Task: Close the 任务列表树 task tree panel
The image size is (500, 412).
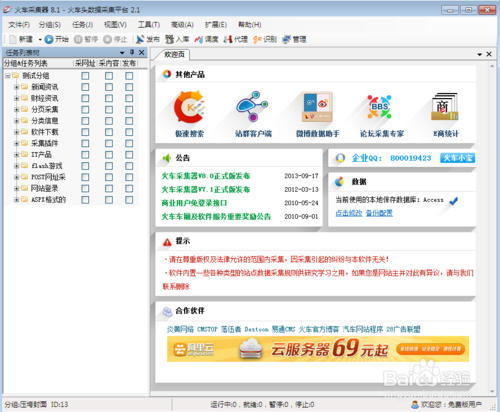Action: tap(142, 52)
